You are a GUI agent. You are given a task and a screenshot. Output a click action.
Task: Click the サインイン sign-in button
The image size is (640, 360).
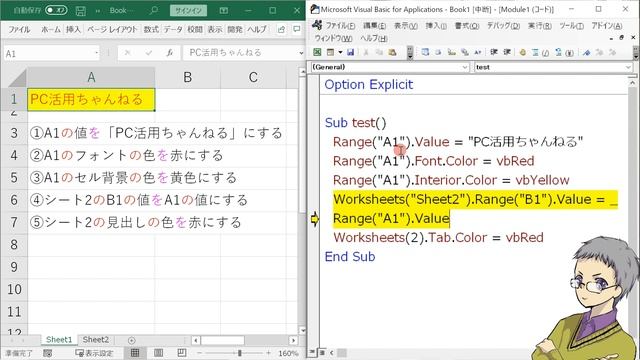(188, 11)
